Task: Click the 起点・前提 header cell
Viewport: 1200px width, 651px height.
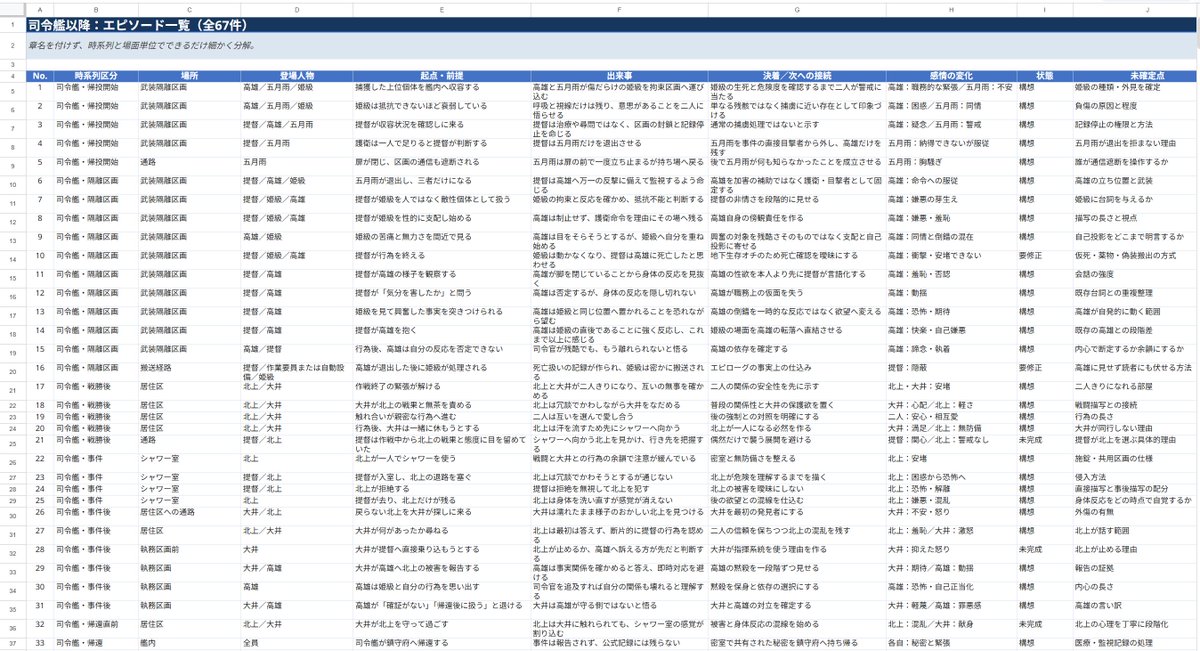Action: pyautogui.click(x=441, y=76)
